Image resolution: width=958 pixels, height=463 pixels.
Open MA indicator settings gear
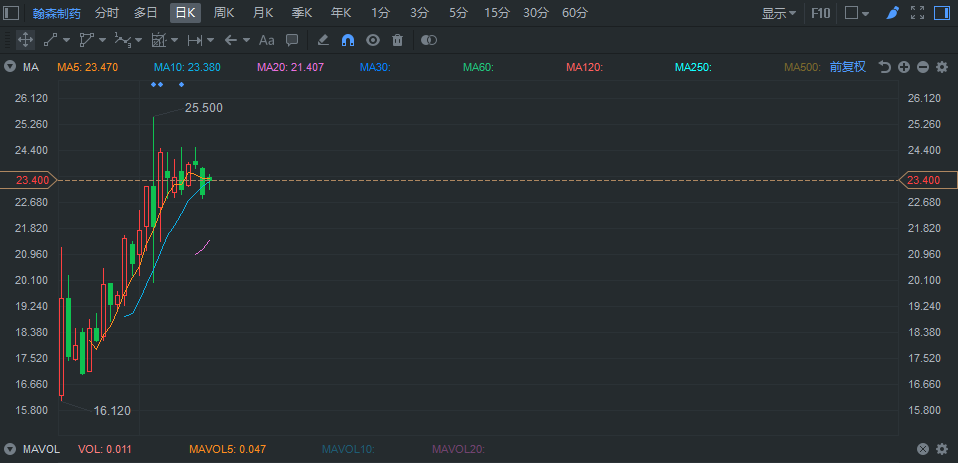coord(942,67)
